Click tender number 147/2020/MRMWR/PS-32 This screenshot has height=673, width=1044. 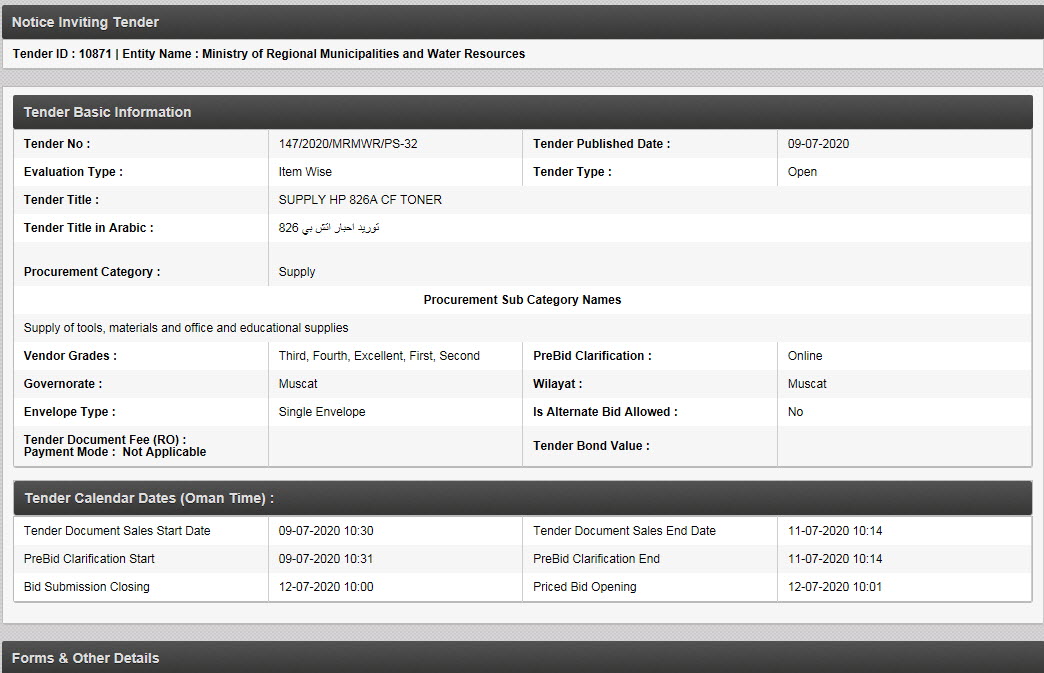point(348,144)
